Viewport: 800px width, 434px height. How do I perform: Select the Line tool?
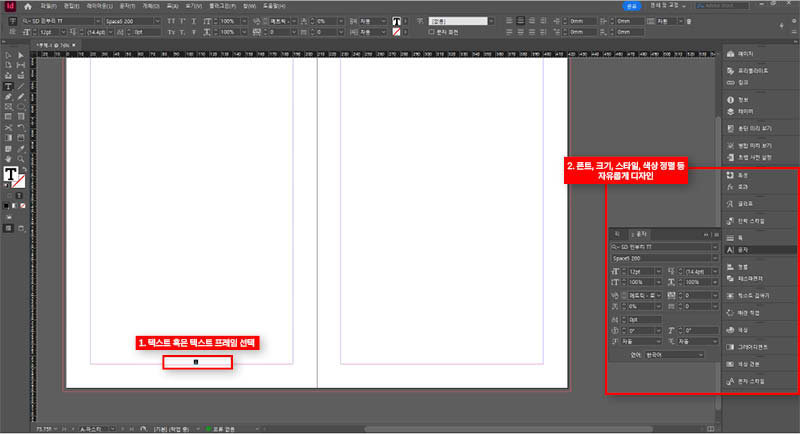pos(21,86)
